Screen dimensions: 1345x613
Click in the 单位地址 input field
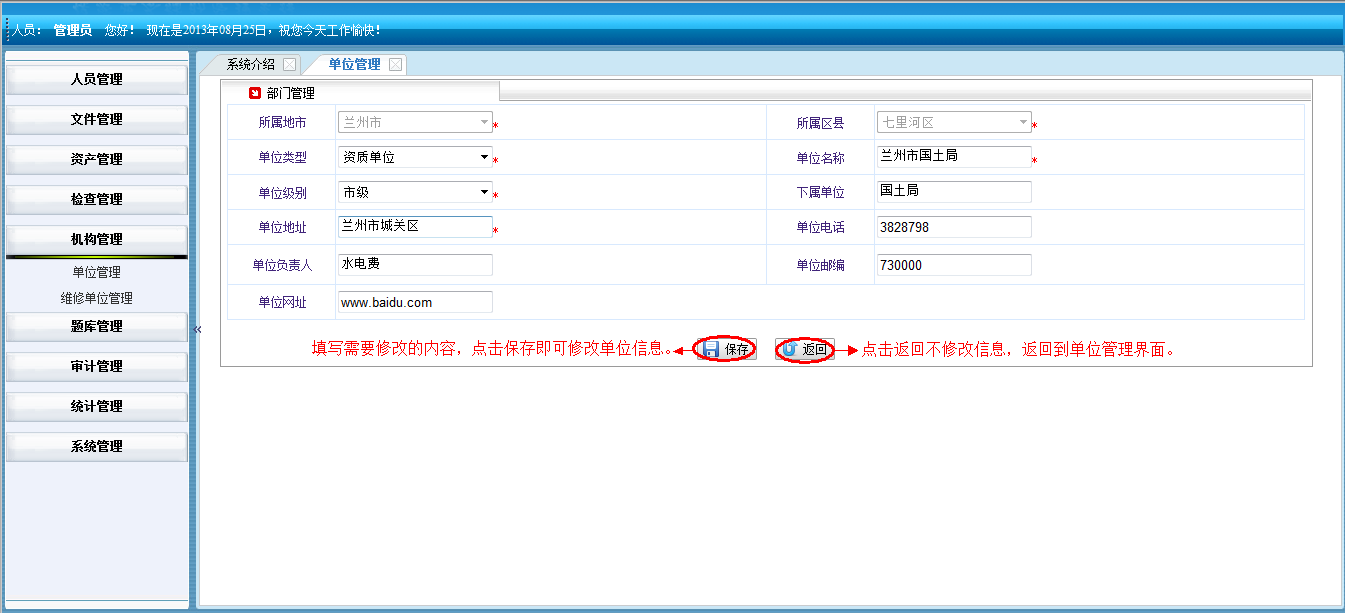415,227
